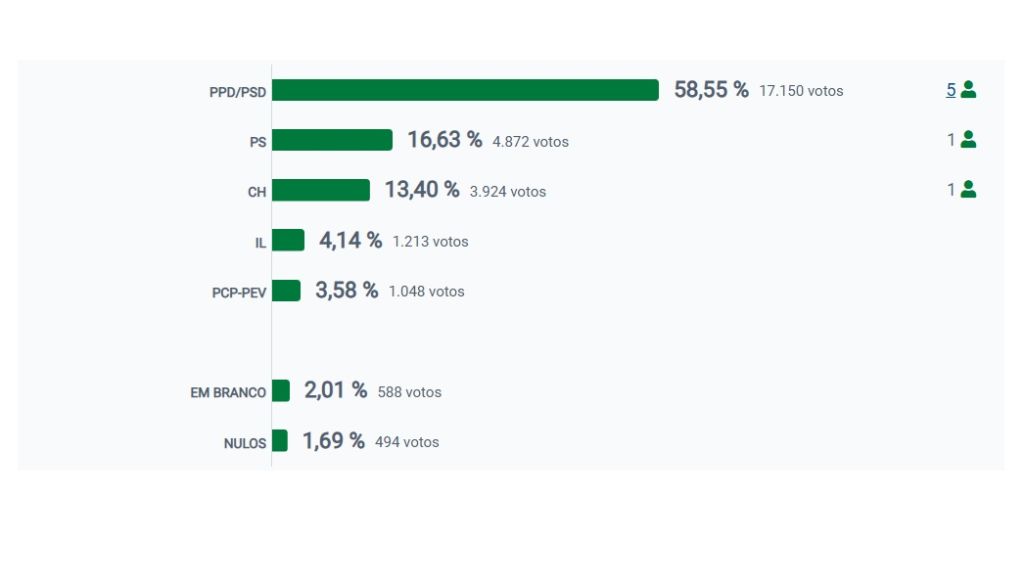Click the 16,63 % percentage for PS

444,140
